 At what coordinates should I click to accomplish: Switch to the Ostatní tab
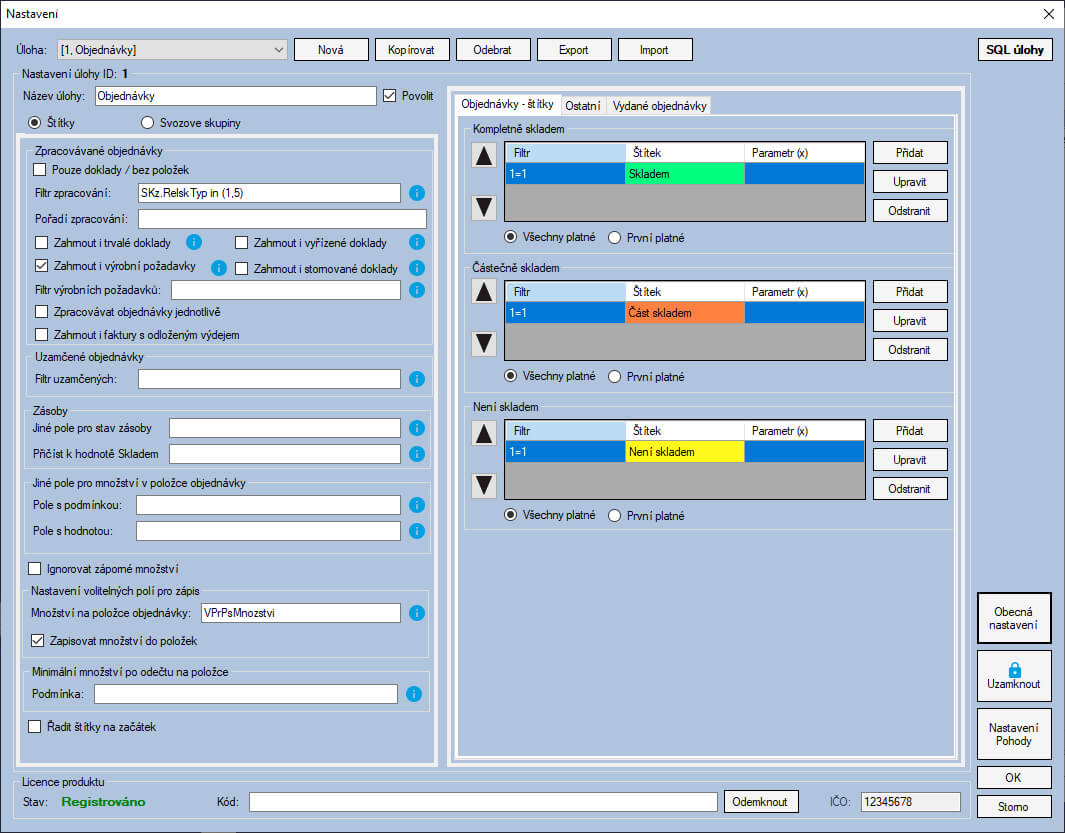coord(583,106)
